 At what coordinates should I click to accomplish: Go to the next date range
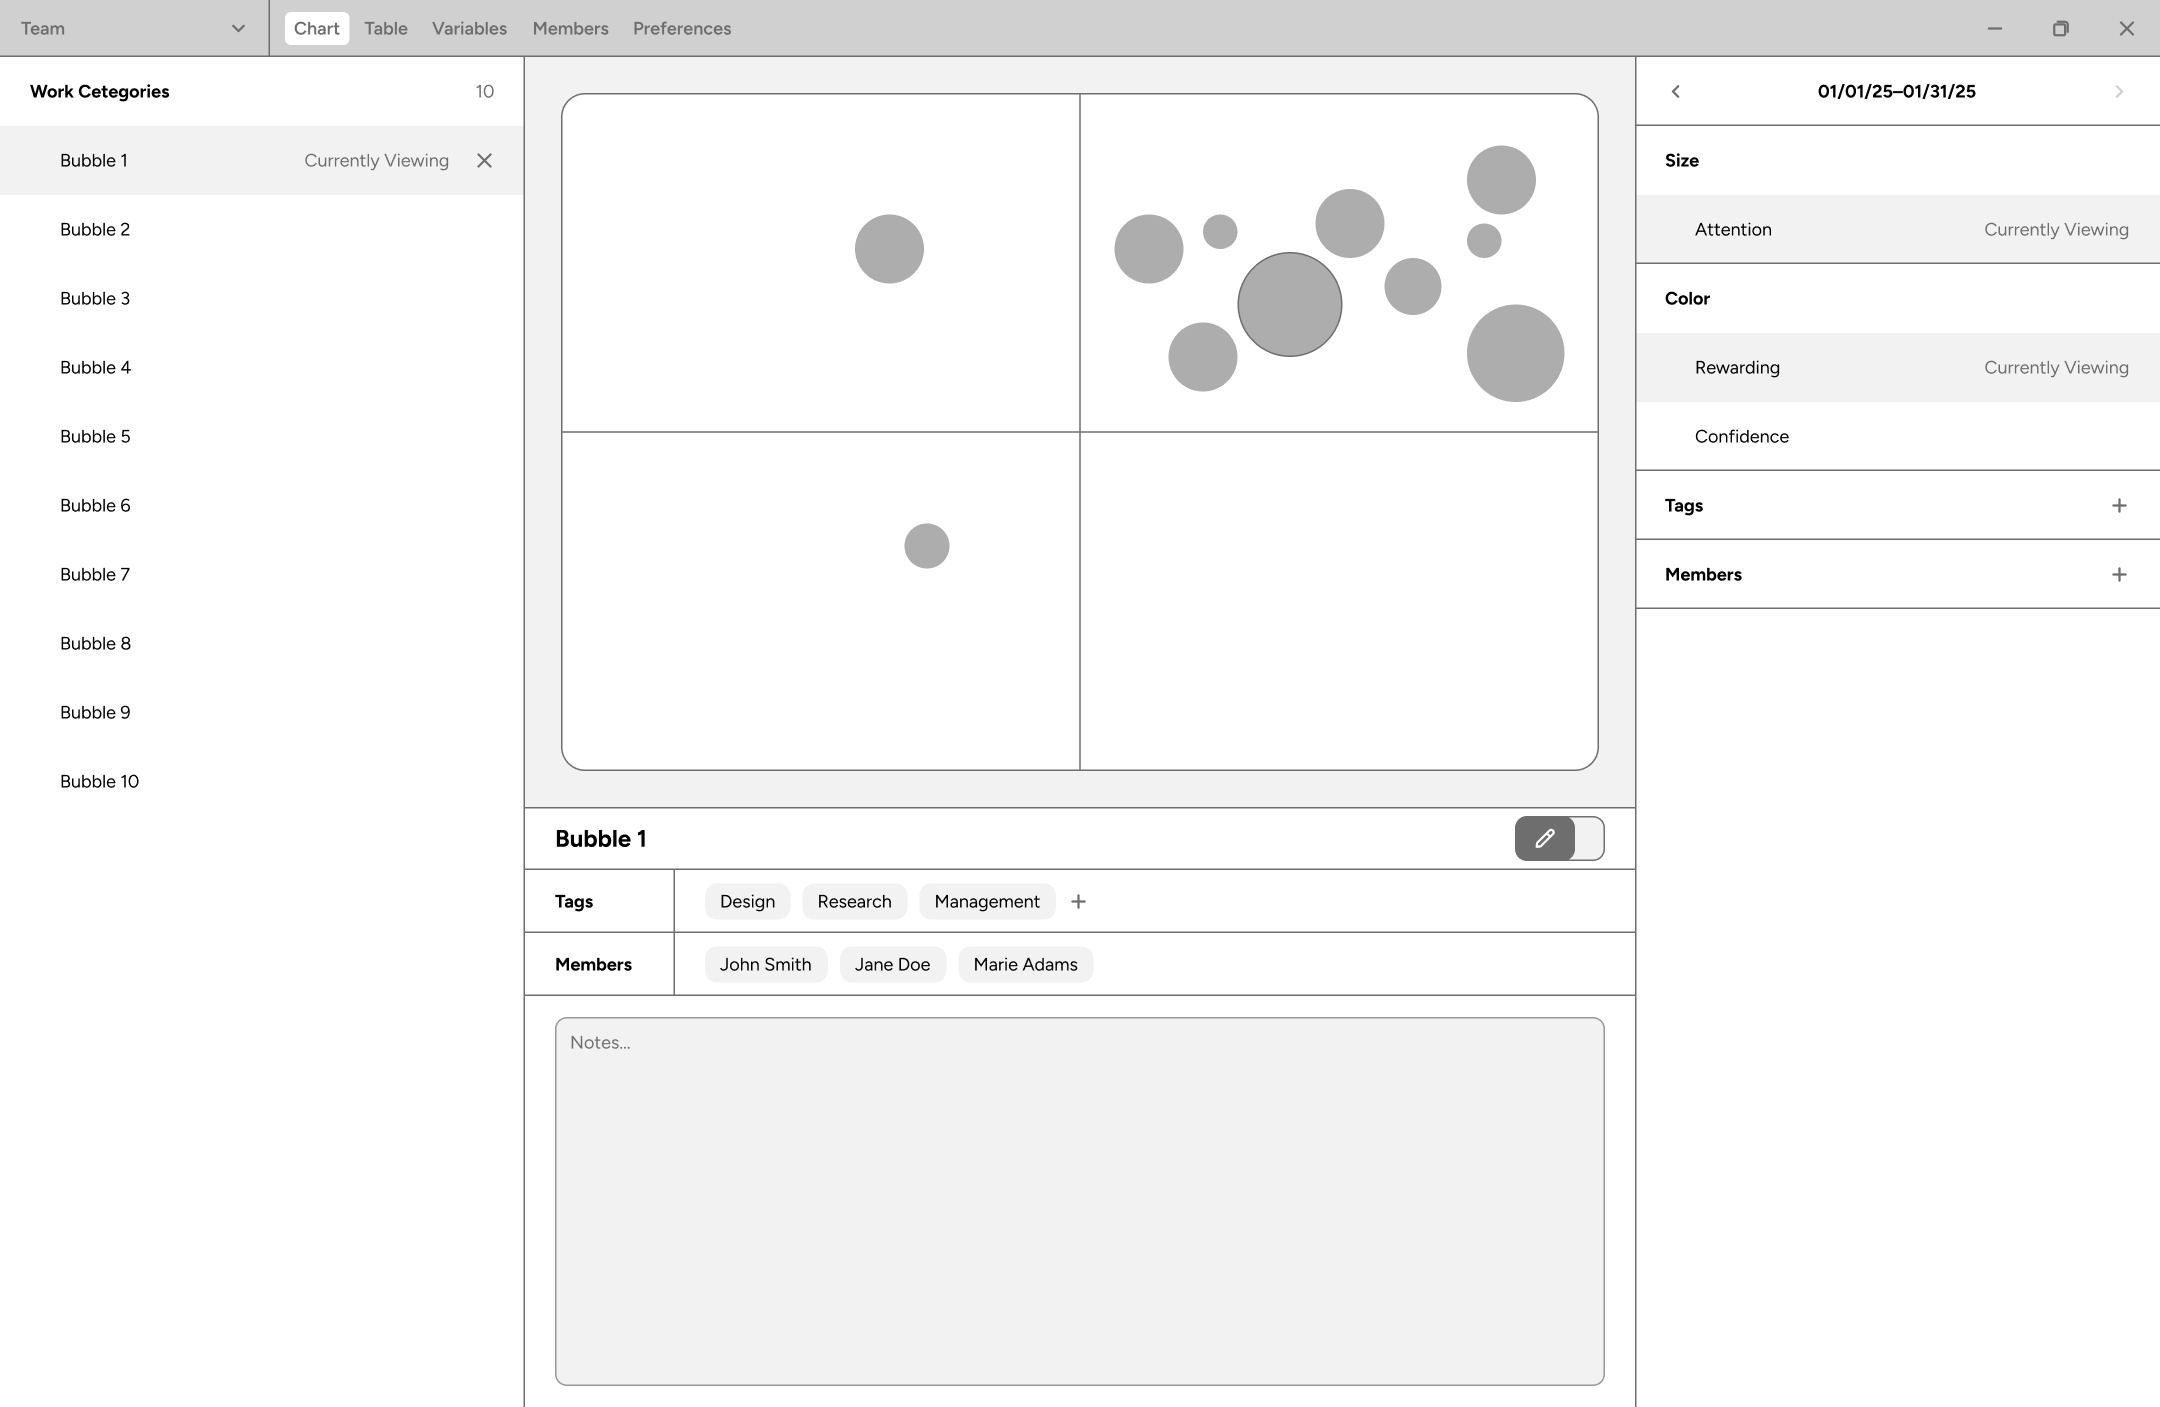click(x=2118, y=91)
